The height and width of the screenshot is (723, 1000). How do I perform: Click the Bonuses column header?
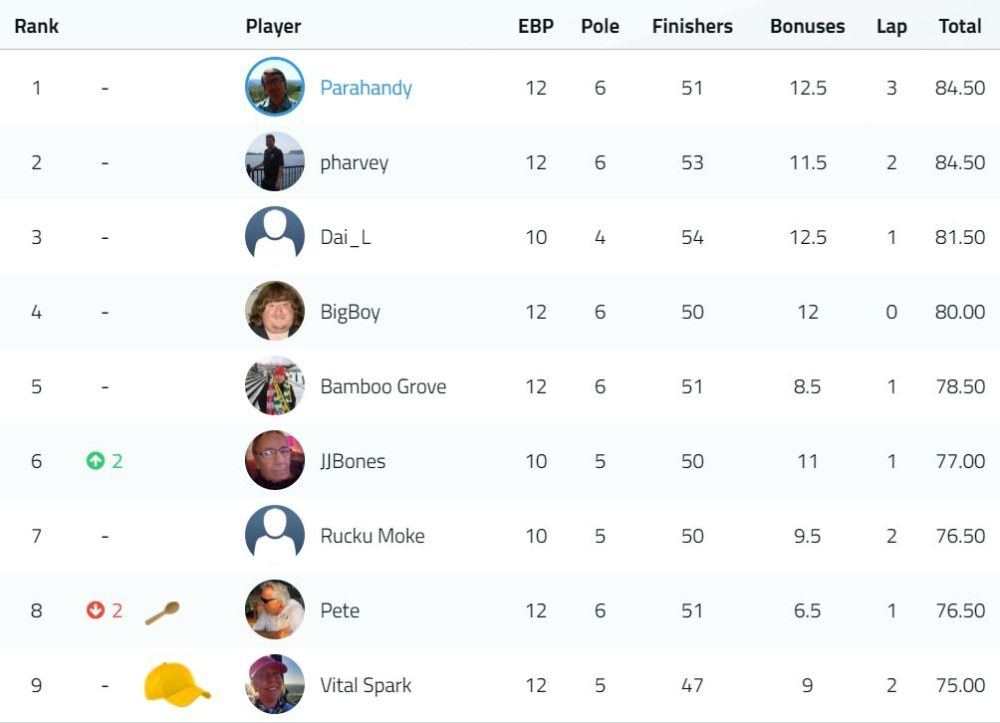[x=807, y=26]
